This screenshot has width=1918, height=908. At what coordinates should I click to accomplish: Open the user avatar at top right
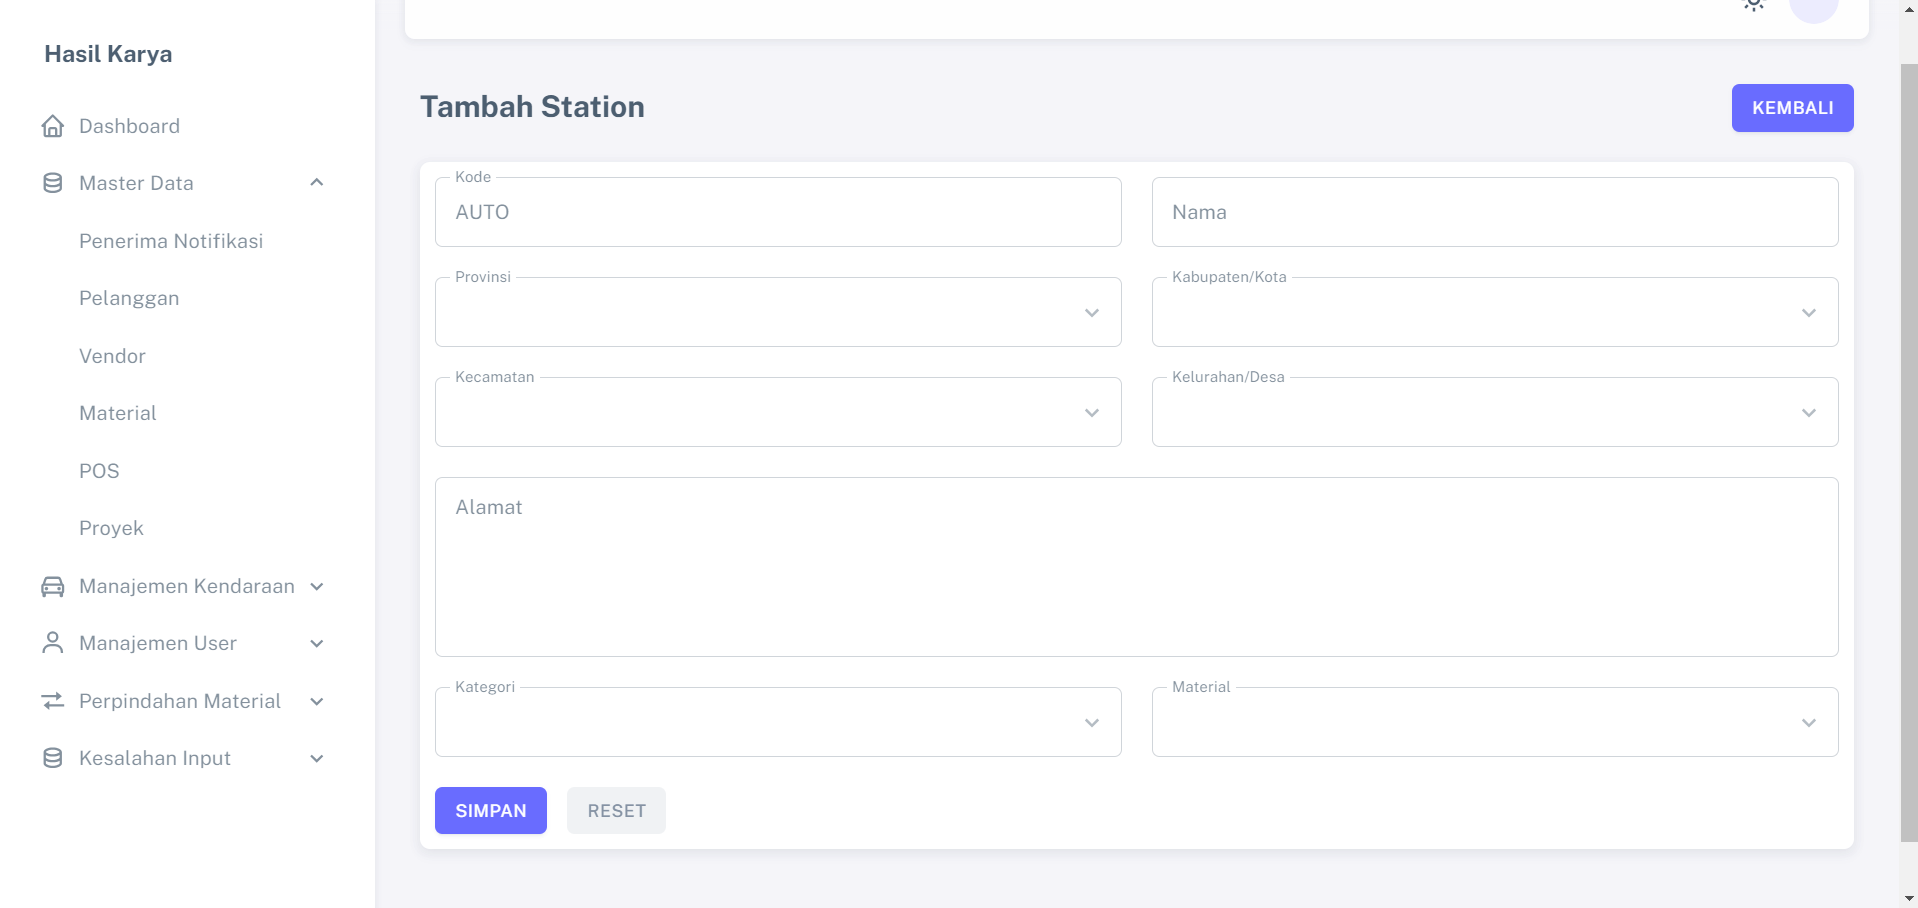[x=1813, y=7]
